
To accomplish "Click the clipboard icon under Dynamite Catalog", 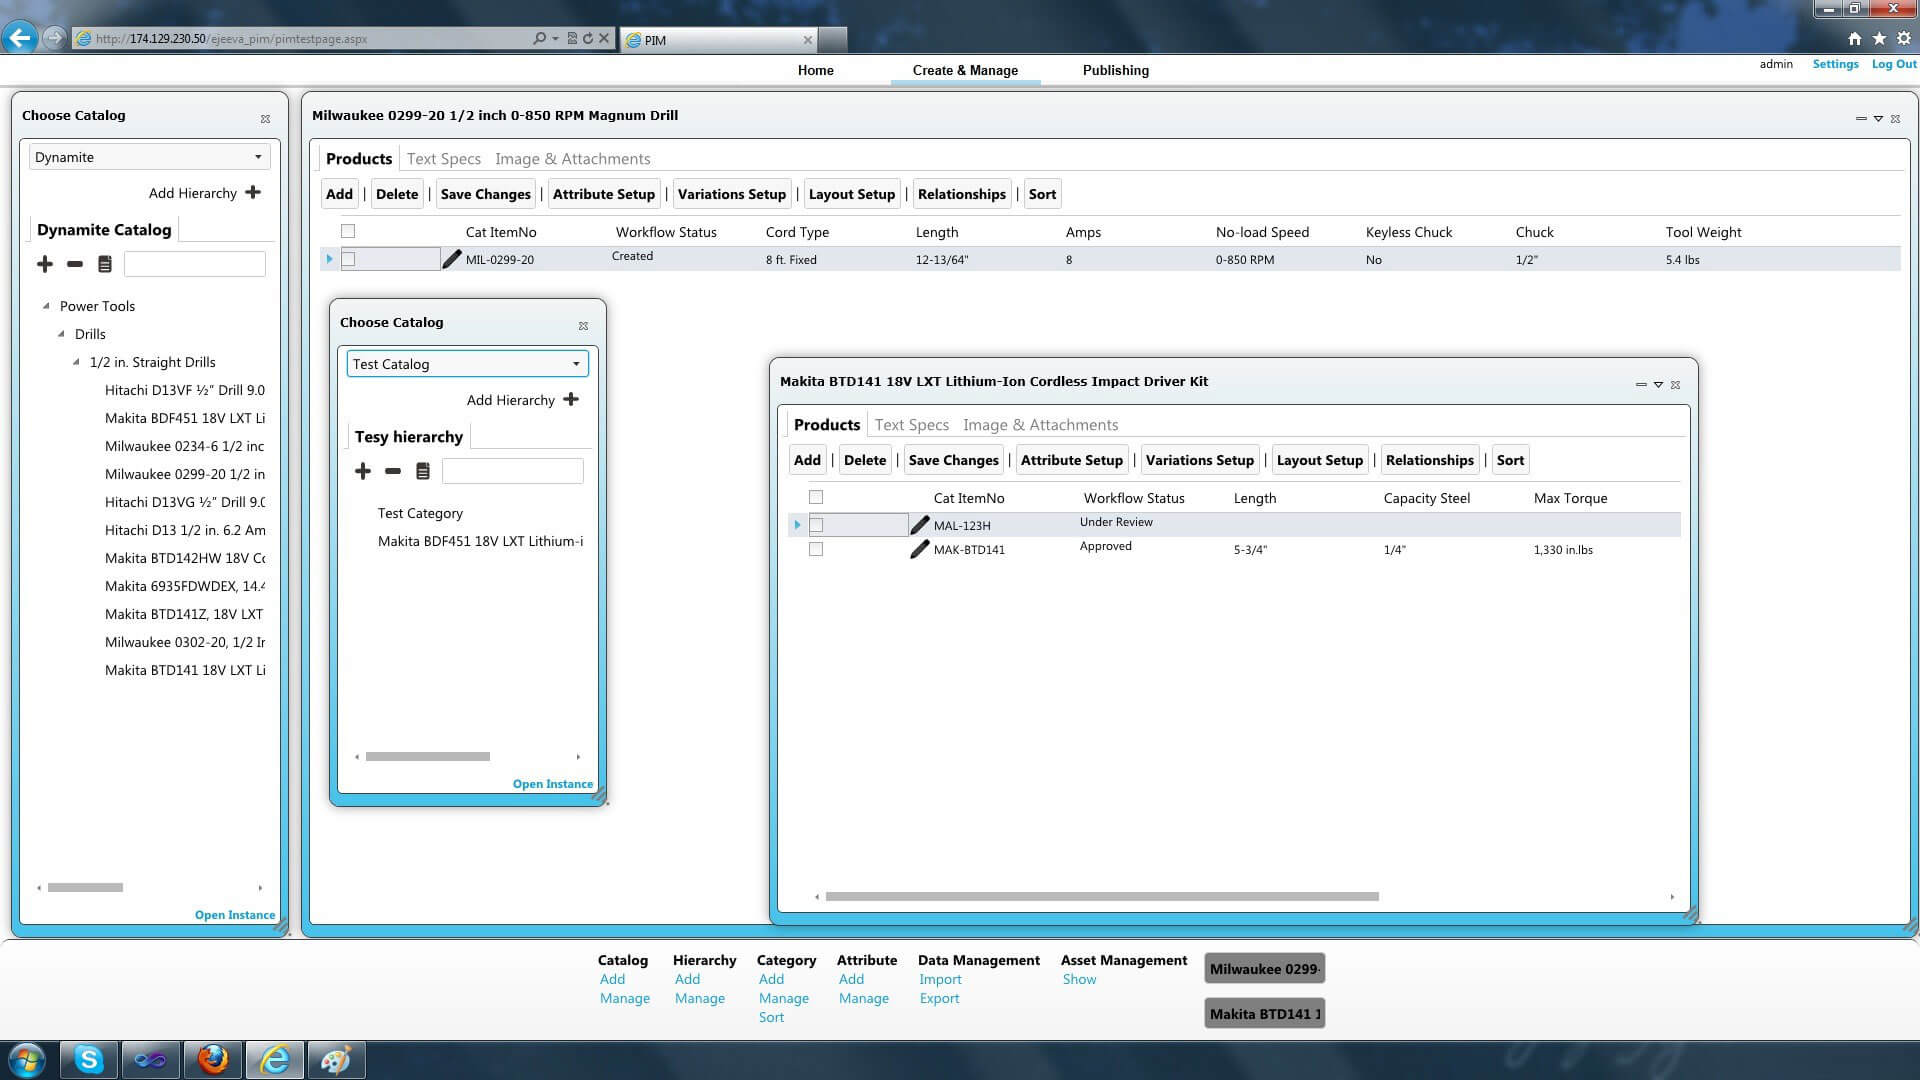I will click(x=105, y=264).
